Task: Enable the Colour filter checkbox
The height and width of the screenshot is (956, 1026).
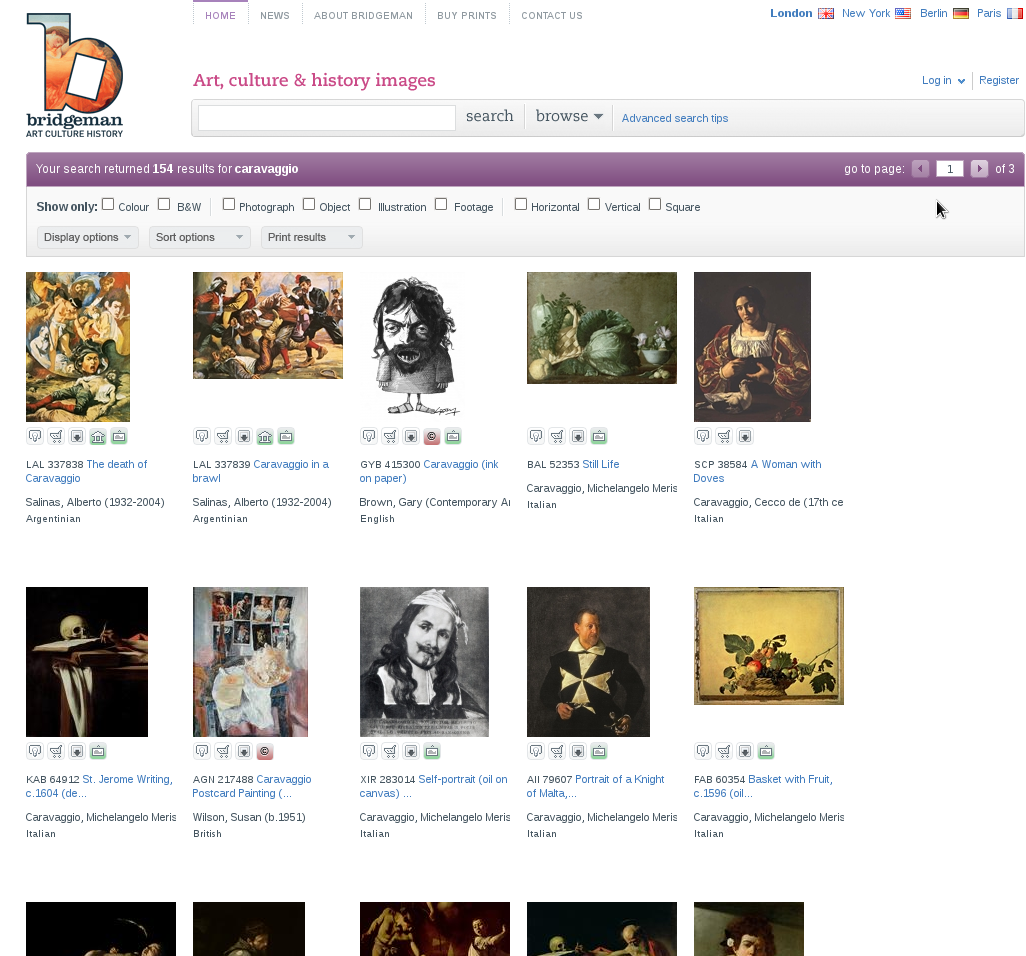Action: tap(109, 204)
